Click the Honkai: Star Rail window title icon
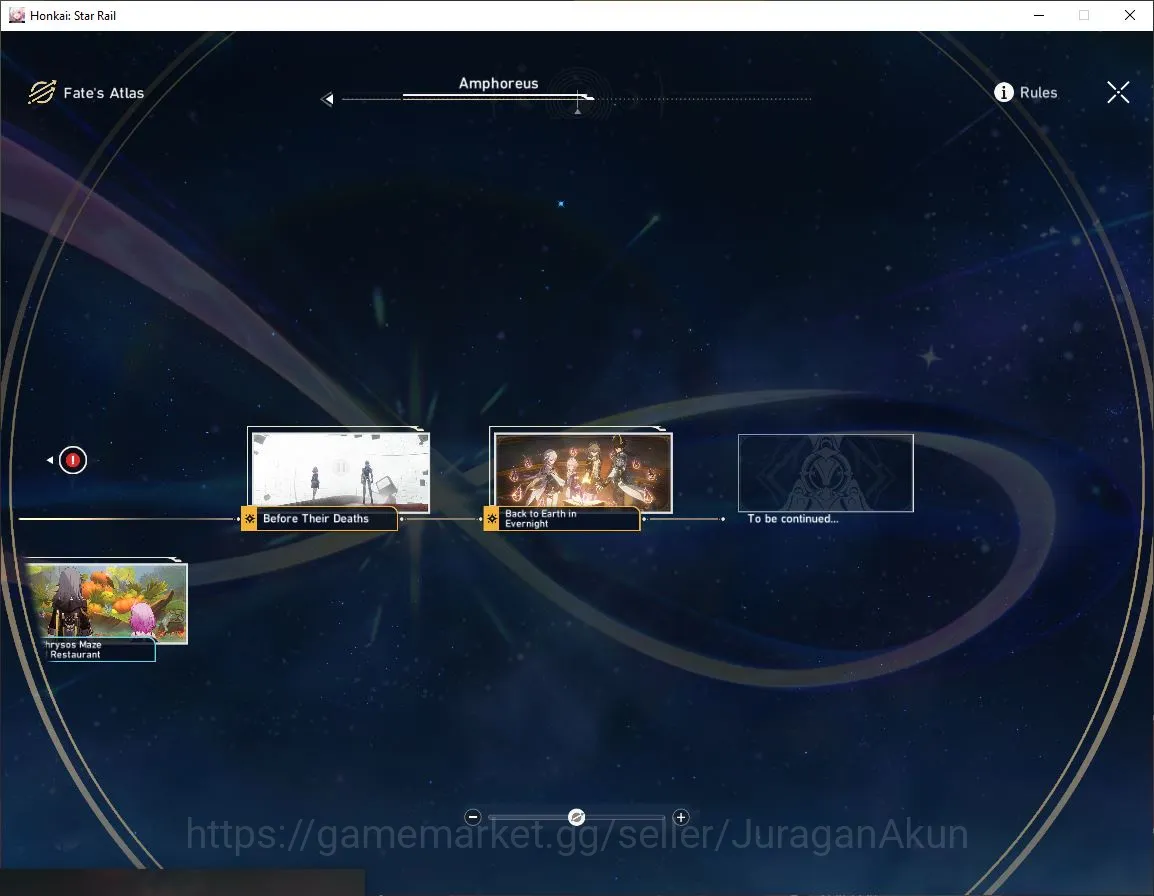 [16, 15]
